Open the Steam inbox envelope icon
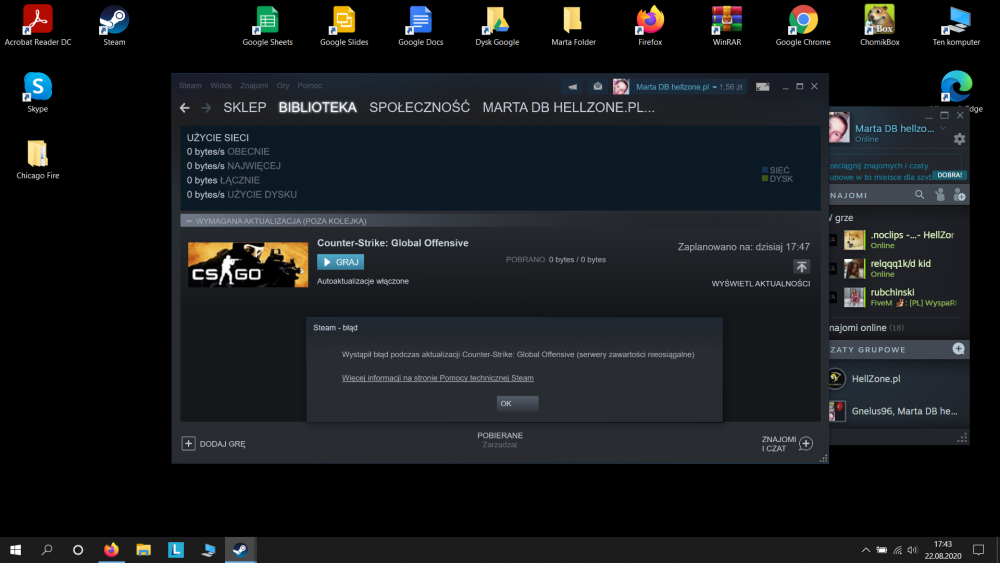Image resolution: width=1000 pixels, height=563 pixels. click(597, 87)
